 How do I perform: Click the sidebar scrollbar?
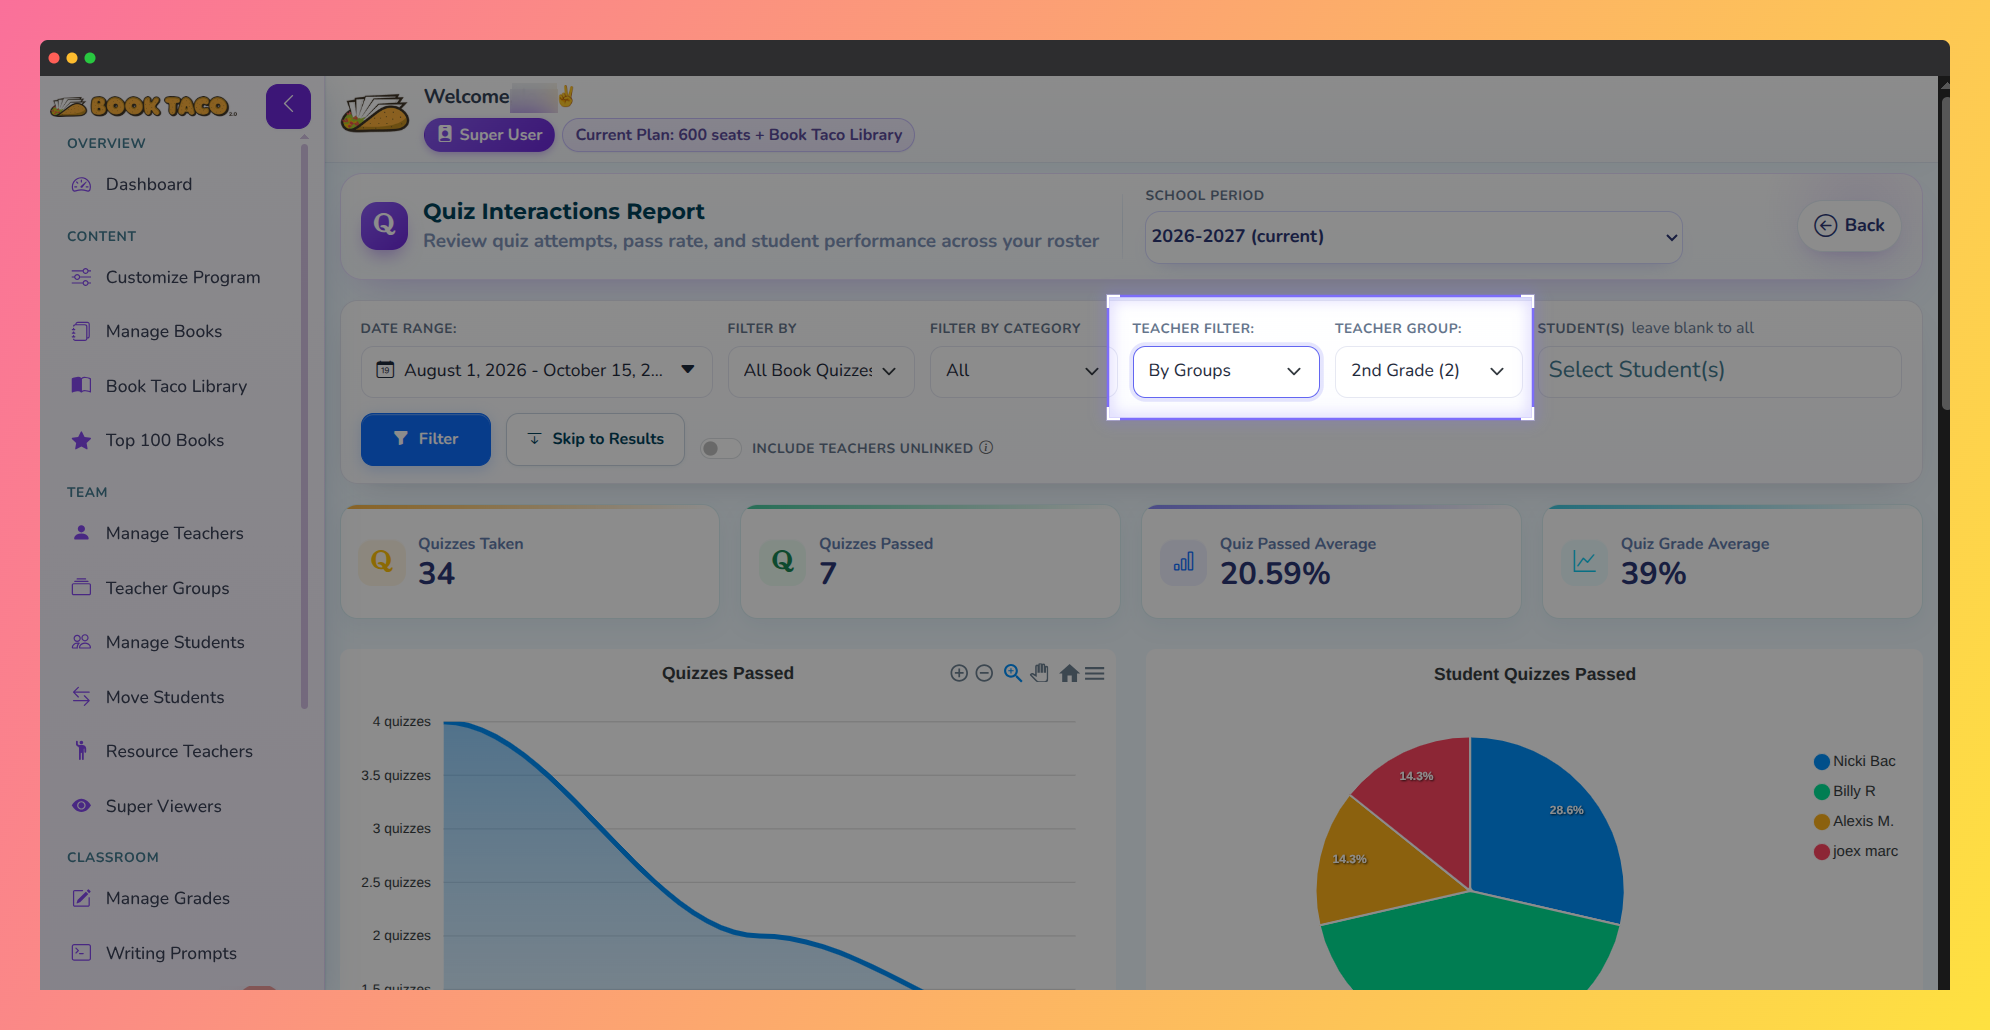[304, 425]
